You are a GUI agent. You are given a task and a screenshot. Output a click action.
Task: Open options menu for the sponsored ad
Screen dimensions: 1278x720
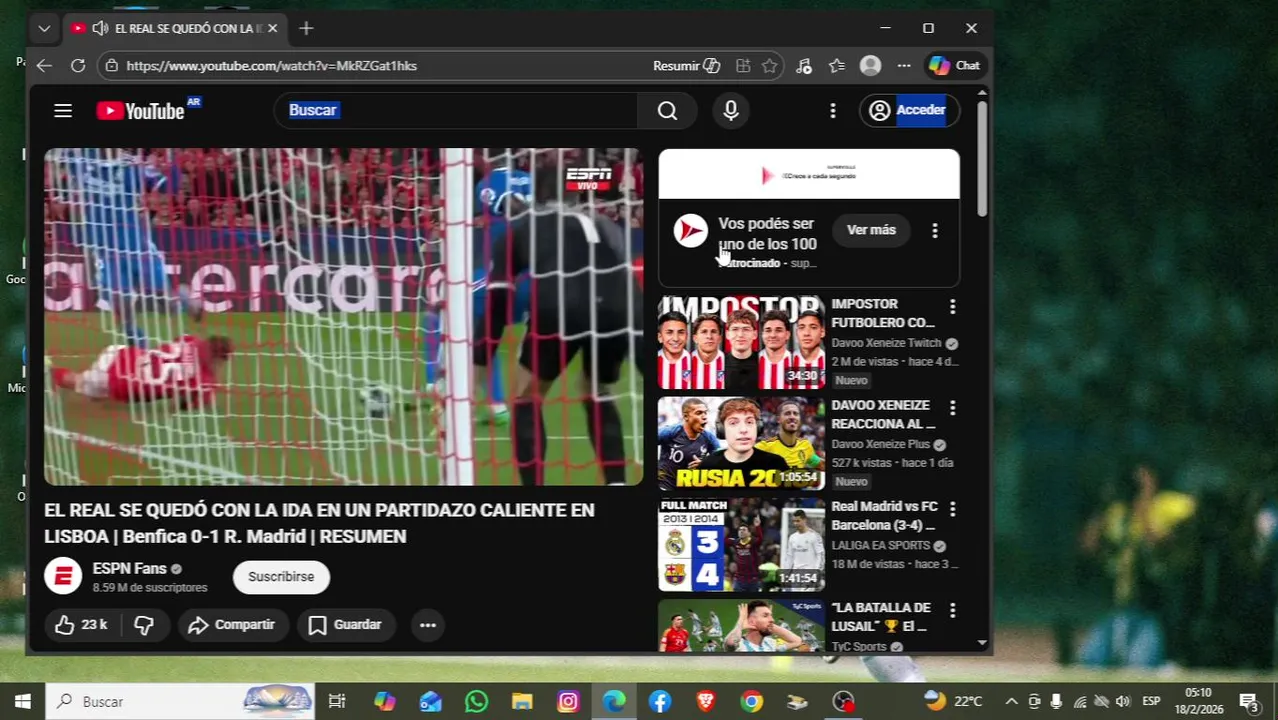pos(934,231)
